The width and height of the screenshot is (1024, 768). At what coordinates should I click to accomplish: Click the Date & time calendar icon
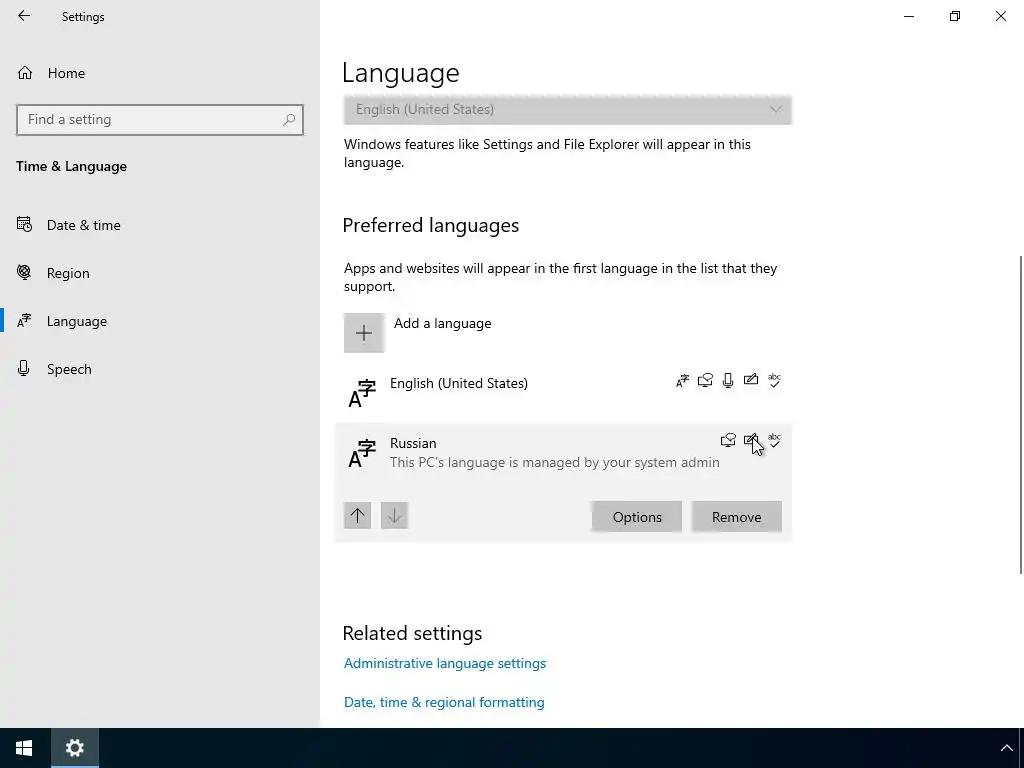pos(24,225)
